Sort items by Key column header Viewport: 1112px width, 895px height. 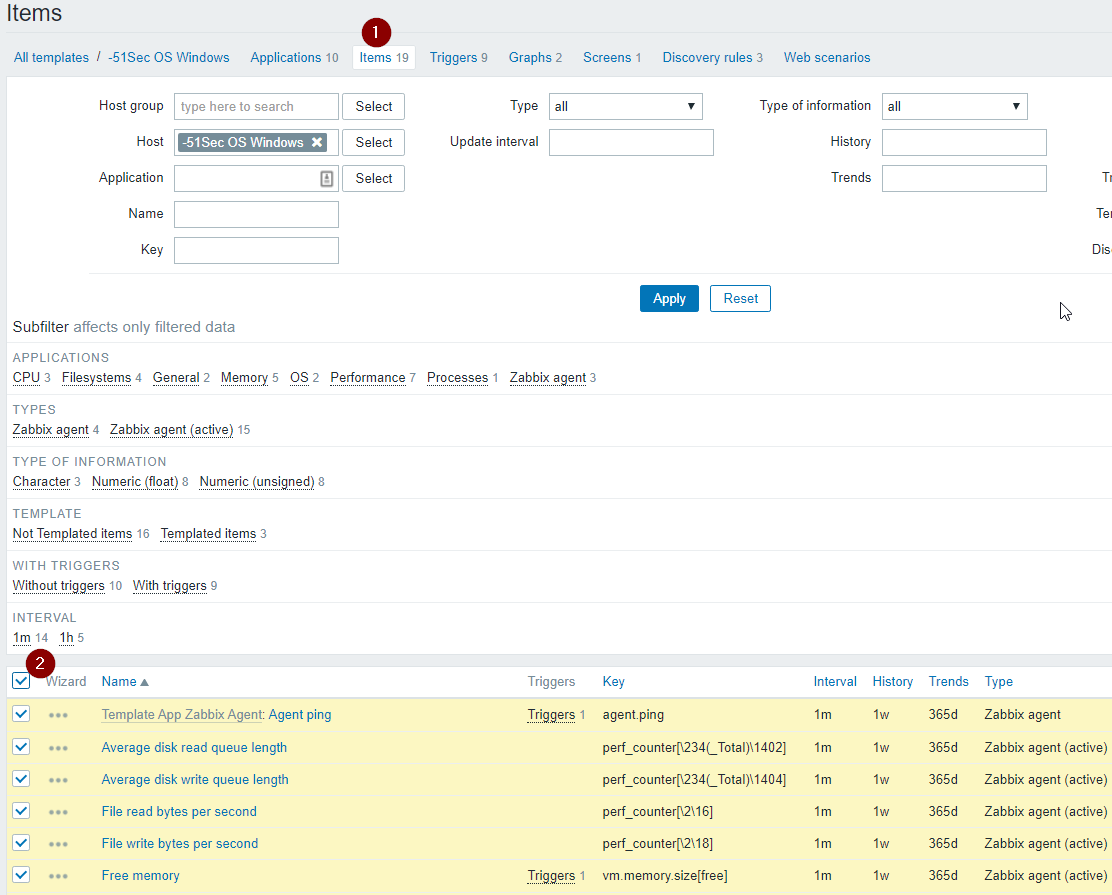[x=613, y=682]
